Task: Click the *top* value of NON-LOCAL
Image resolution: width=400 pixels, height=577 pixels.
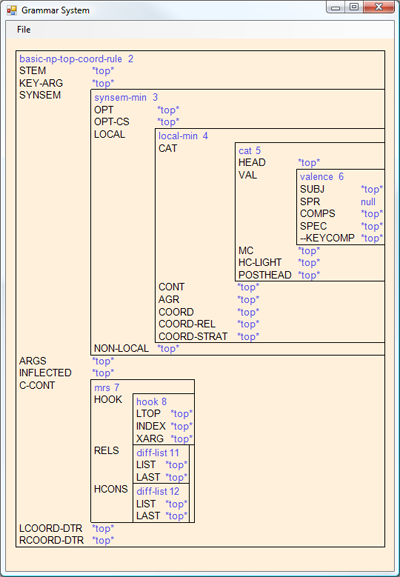Action: click(x=168, y=348)
